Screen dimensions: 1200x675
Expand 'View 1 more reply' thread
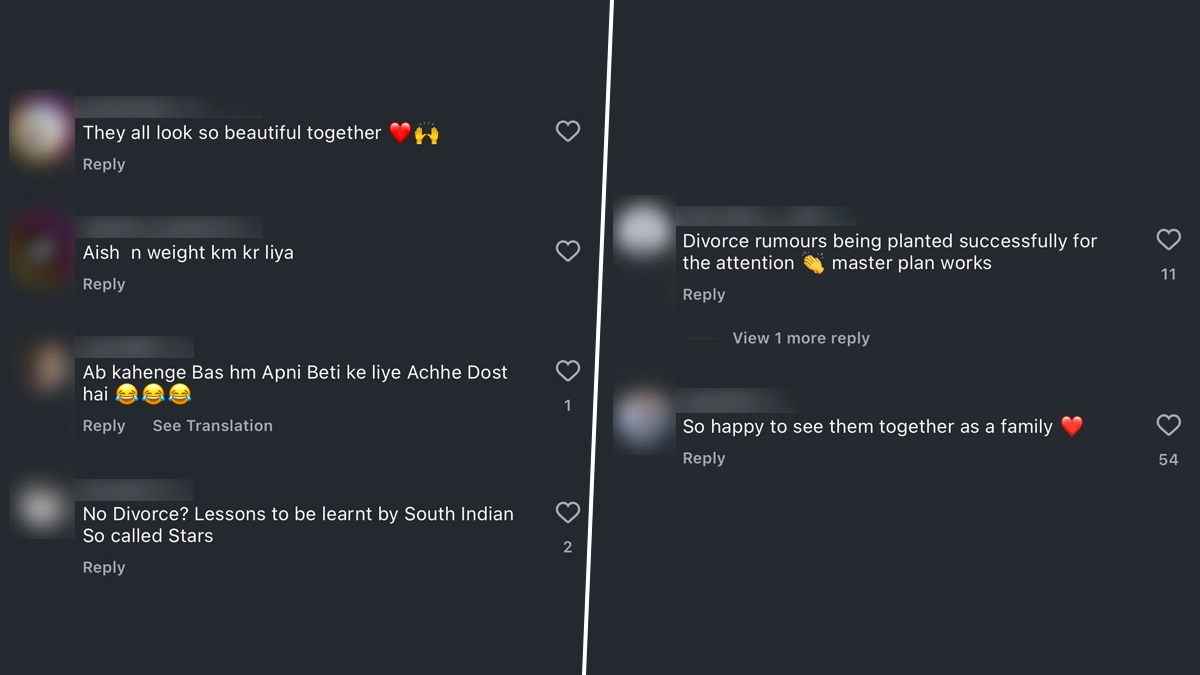point(801,339)
